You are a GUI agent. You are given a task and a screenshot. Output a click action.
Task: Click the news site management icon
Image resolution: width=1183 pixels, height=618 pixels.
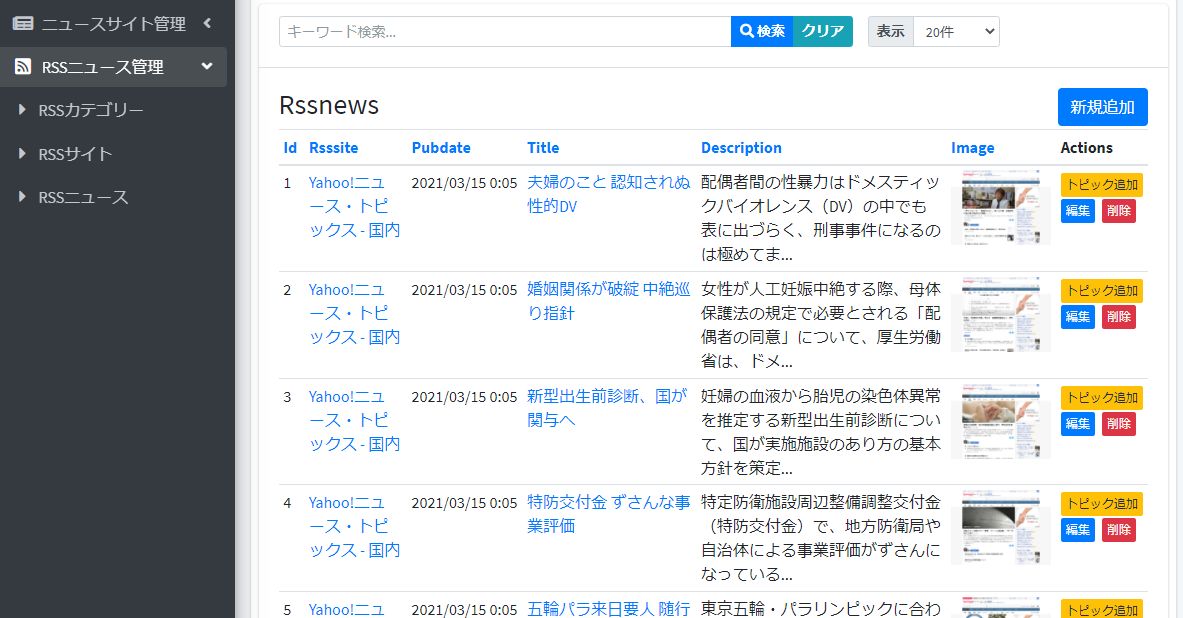click(x=22, y=23)
